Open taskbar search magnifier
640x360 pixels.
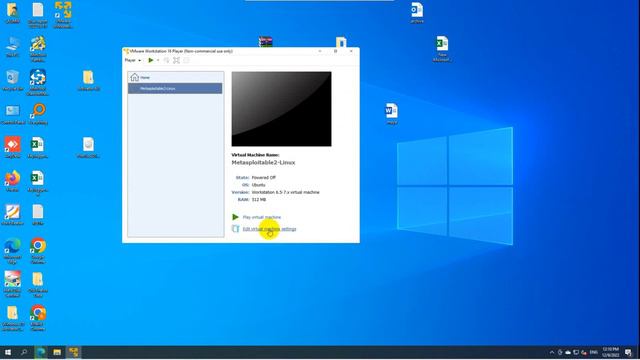click(x=24, y=352)
